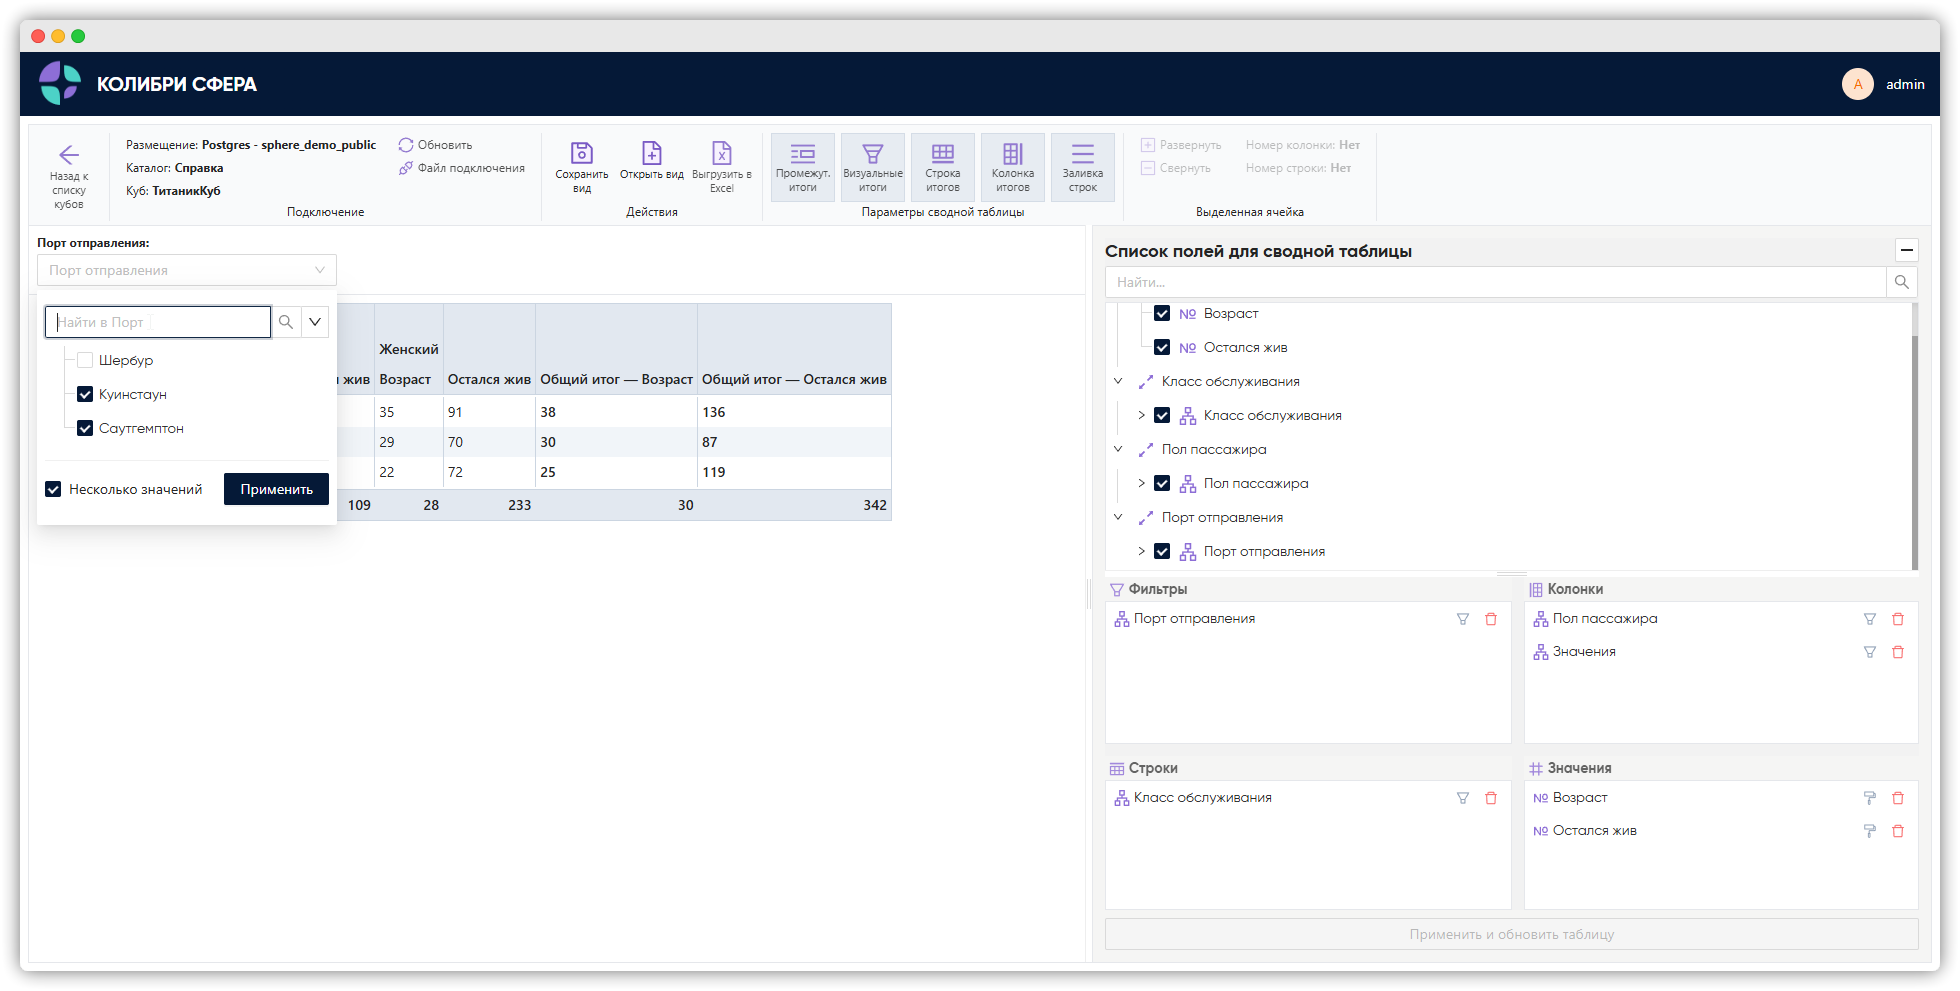Delete Пол пассажира from Колонки
Screen dimensions: 1960x991
1898,619
